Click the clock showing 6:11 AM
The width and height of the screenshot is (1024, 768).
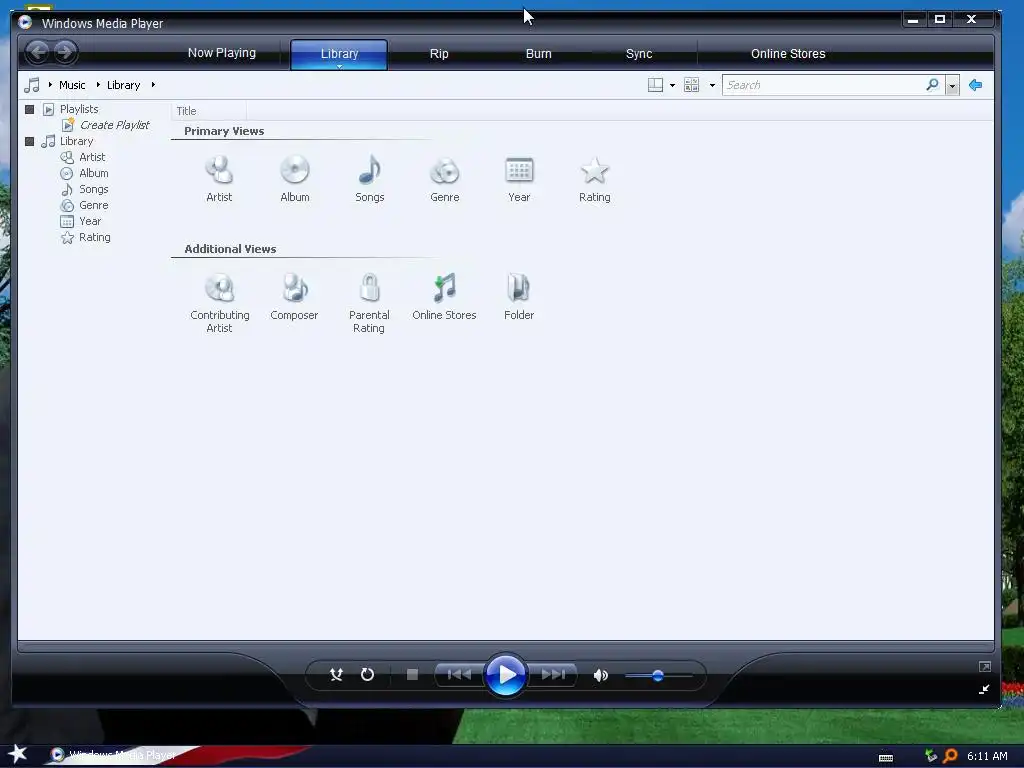point(987,756)
